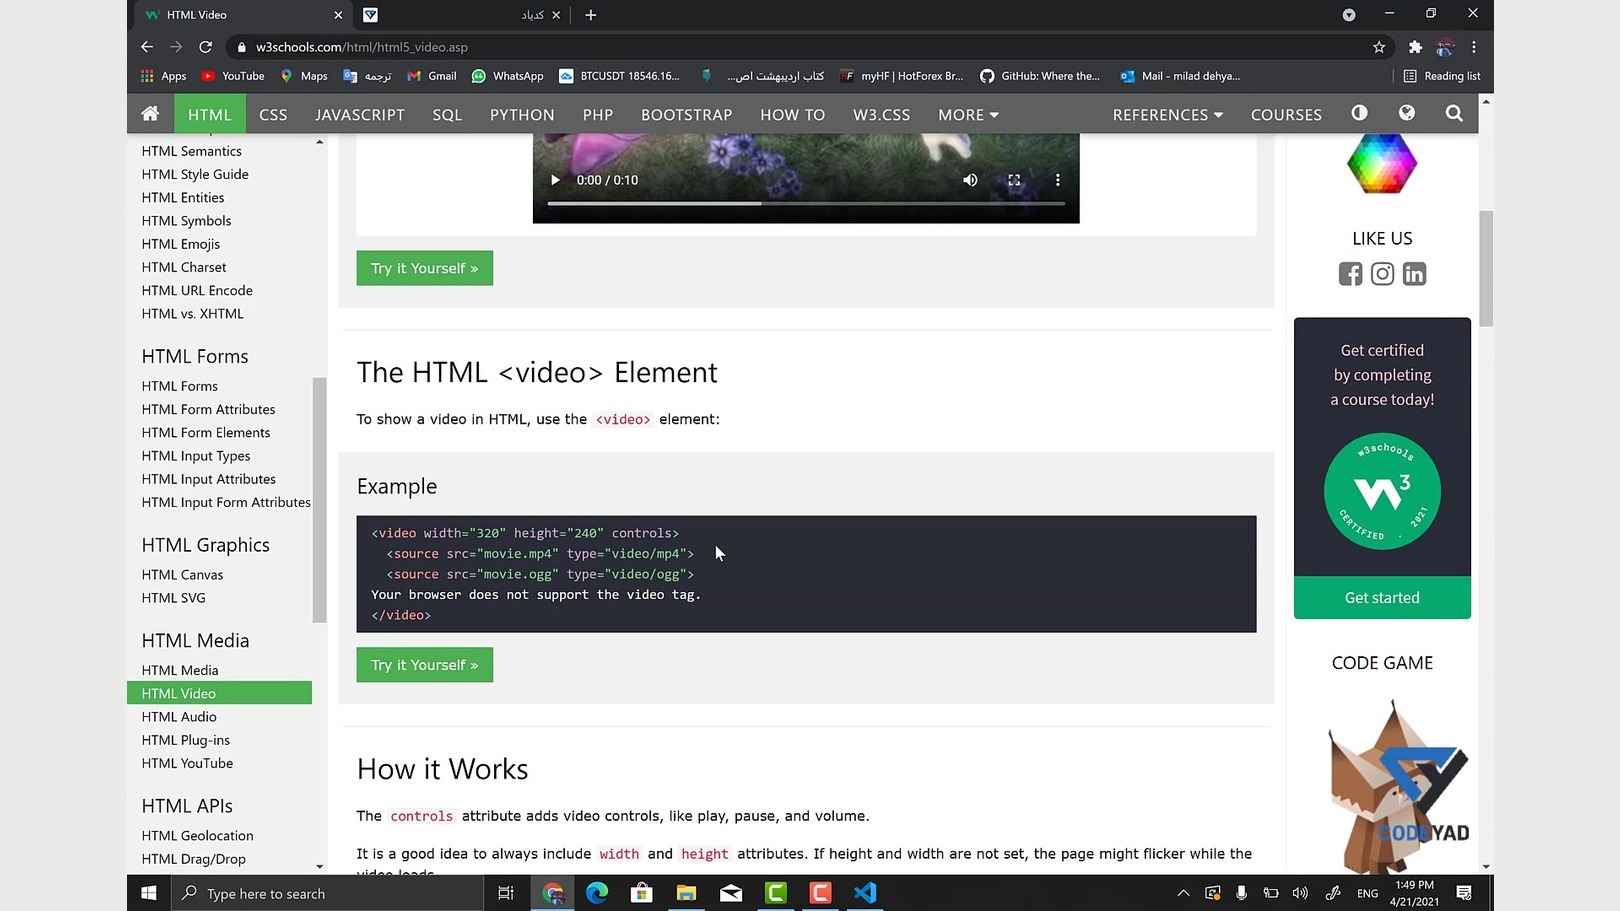Open COURSES page
The image size is (1620, 911).
1286,115
